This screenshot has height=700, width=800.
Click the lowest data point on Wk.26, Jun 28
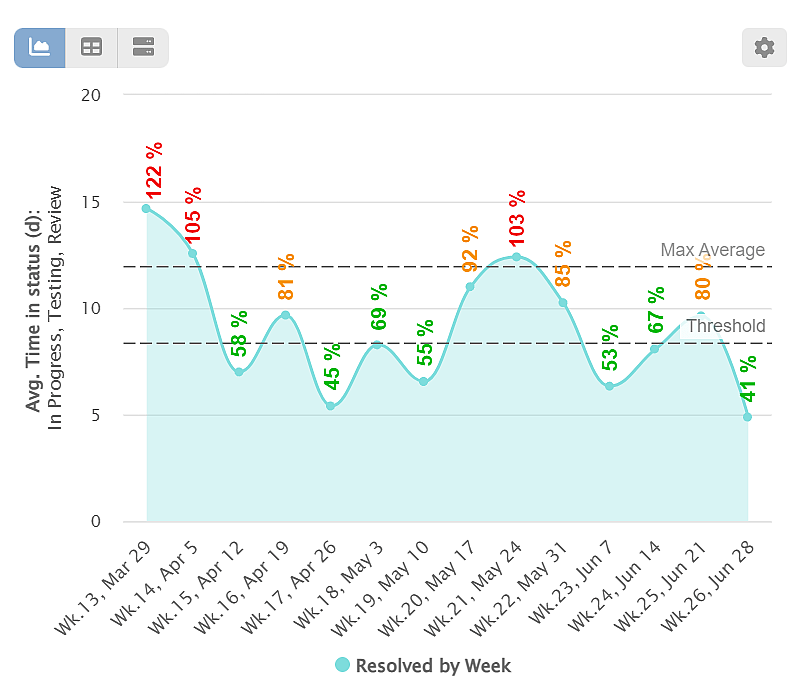point(748,418)
